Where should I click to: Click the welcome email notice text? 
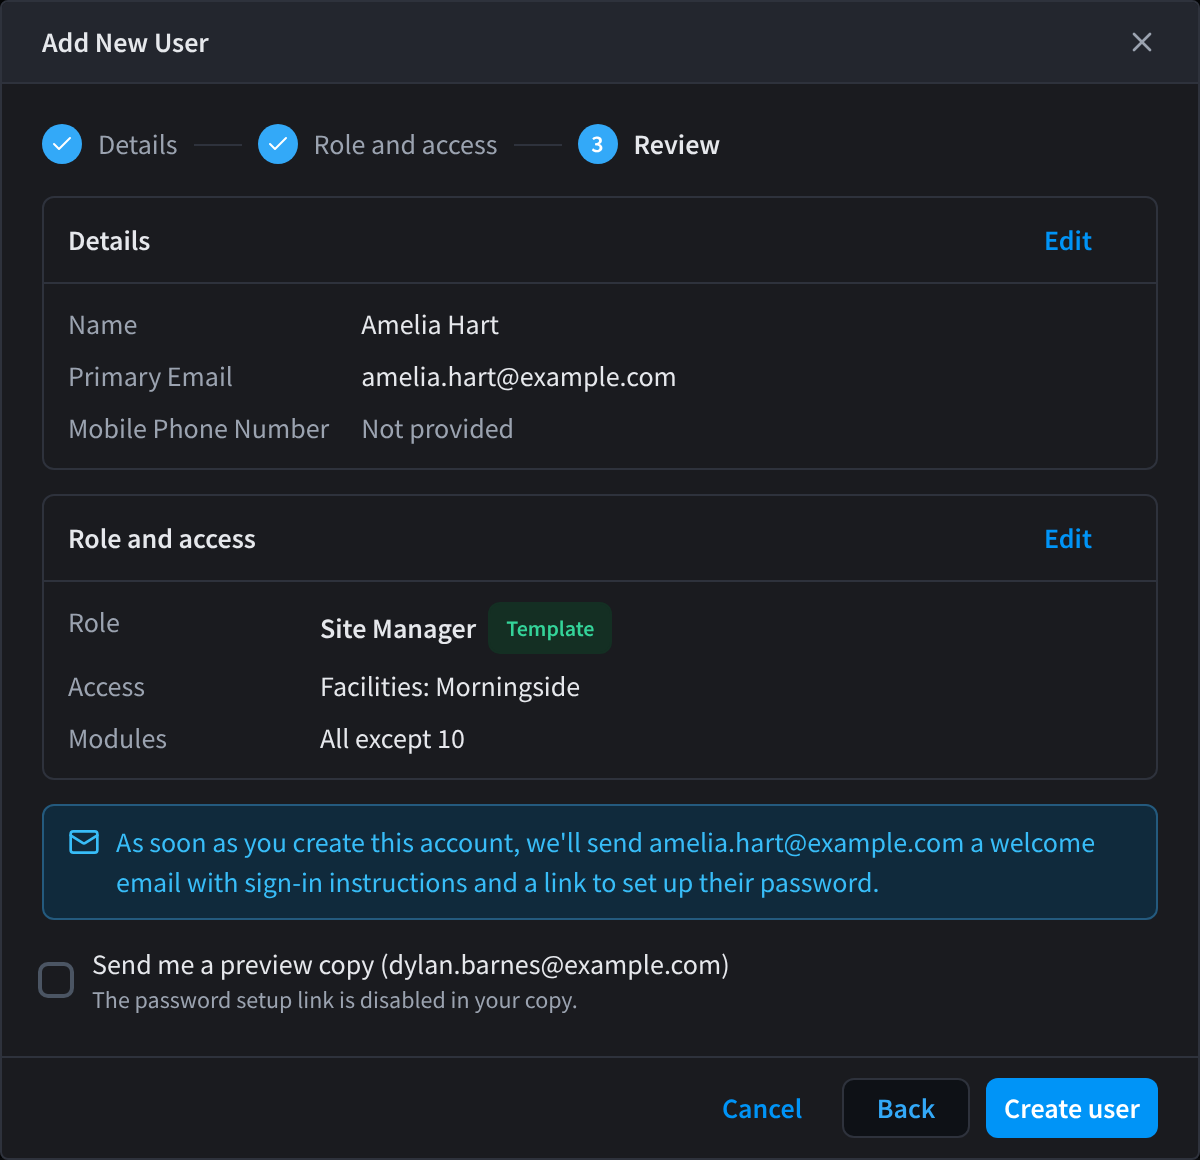[x=605, y=863]
